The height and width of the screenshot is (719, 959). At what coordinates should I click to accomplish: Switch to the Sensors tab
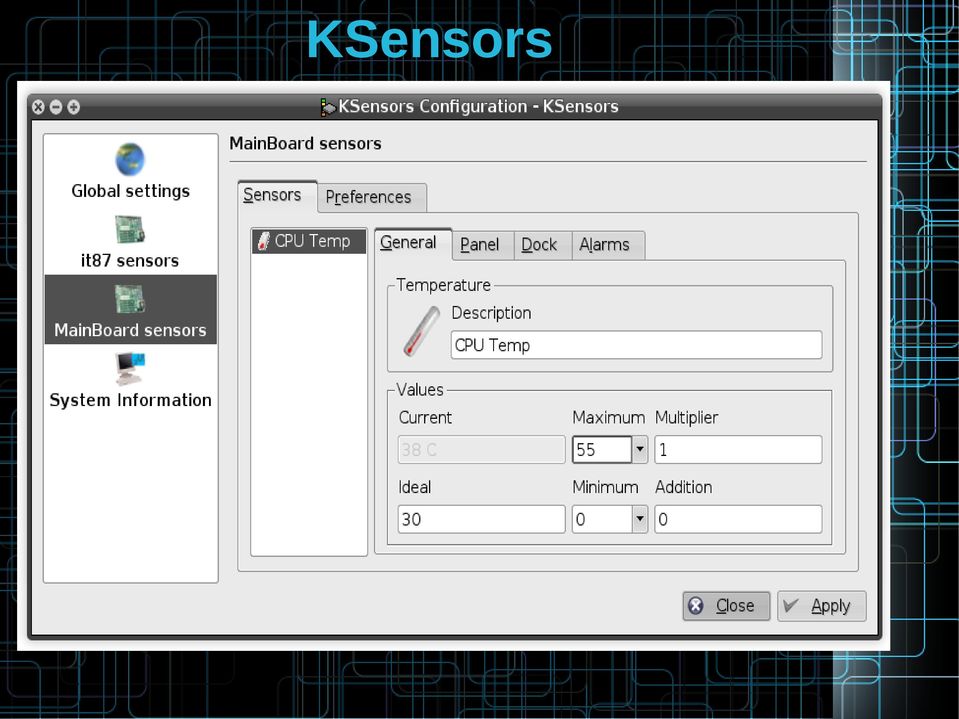[278, 195]
